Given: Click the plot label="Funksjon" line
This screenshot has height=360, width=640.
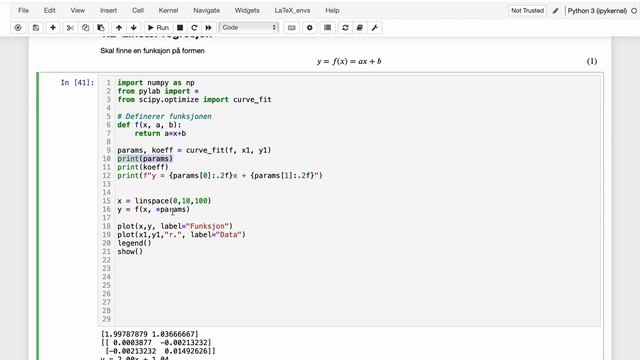Looking at the screenshot, I should tap(175, 226).
